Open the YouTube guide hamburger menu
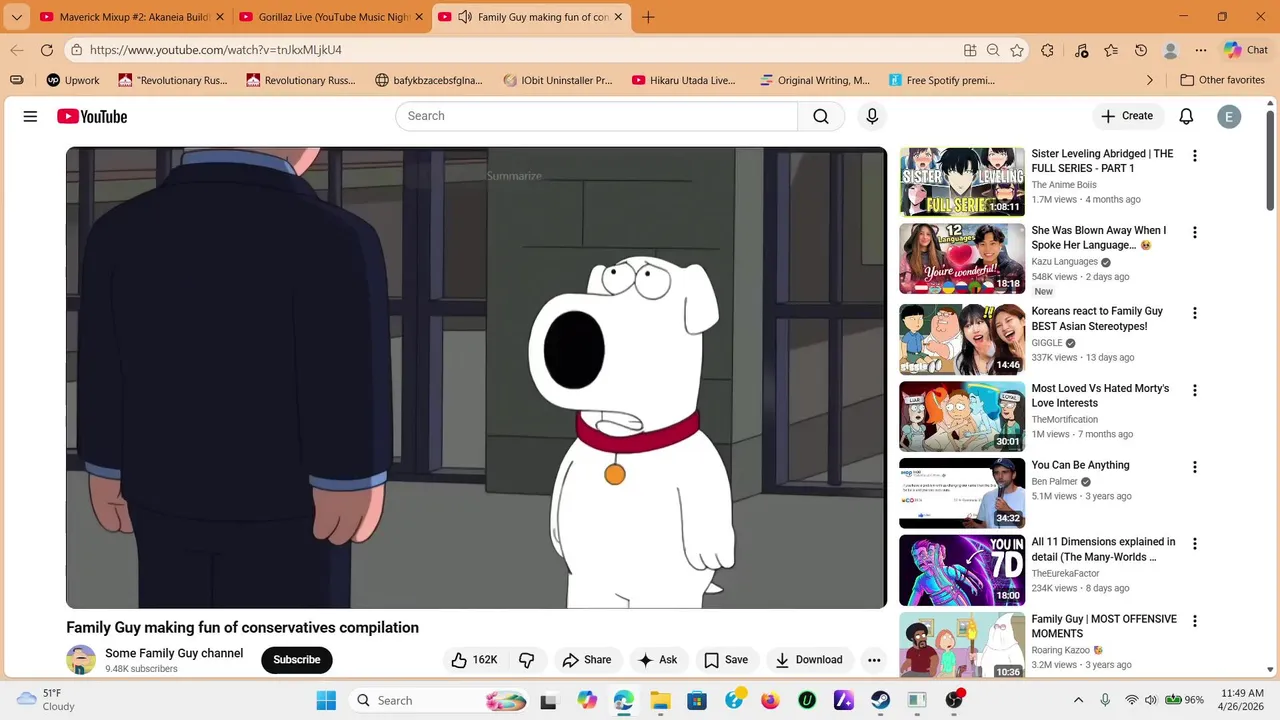Viewport: 1280px width, 720px height. click(x=30, y=117)
